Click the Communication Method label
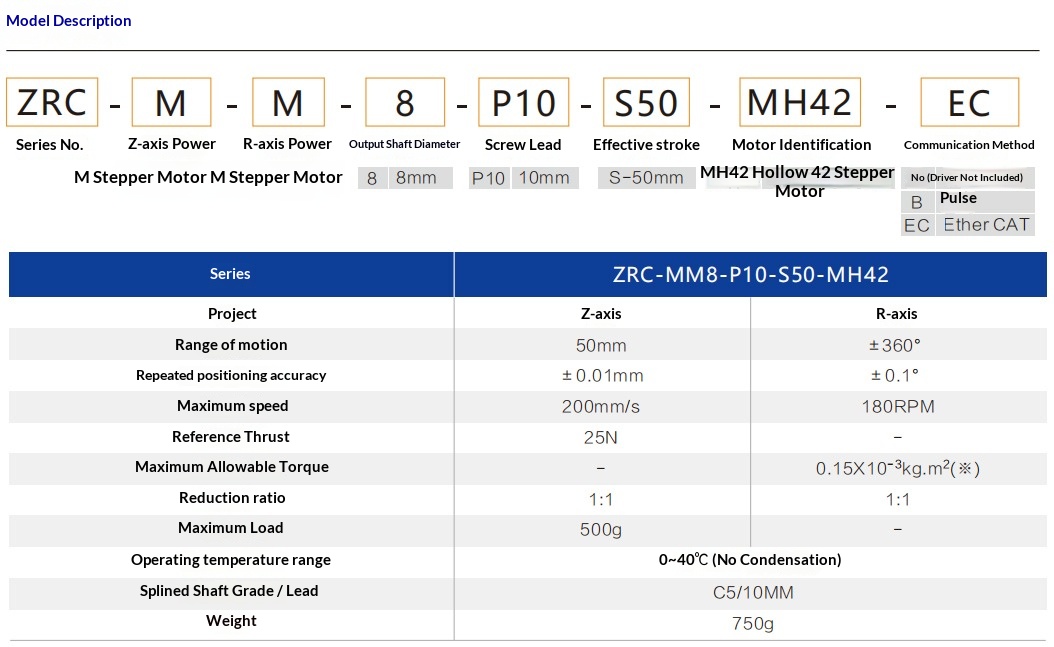1054x647 pixels. [x=969, y=144]
